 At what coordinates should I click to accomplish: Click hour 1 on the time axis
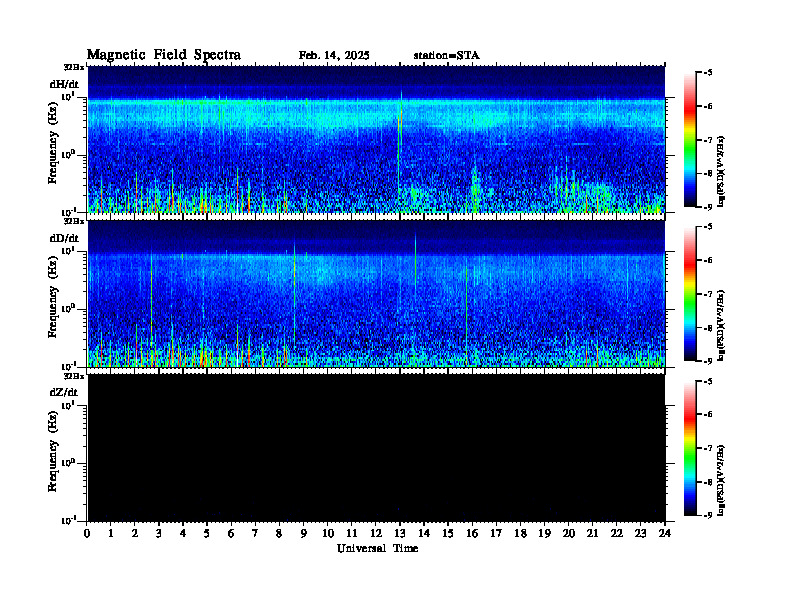coord(111,534)
